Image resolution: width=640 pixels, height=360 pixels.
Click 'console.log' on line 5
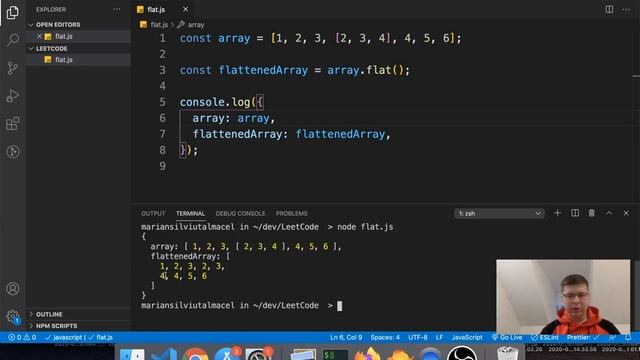click(x=215, y=102)
